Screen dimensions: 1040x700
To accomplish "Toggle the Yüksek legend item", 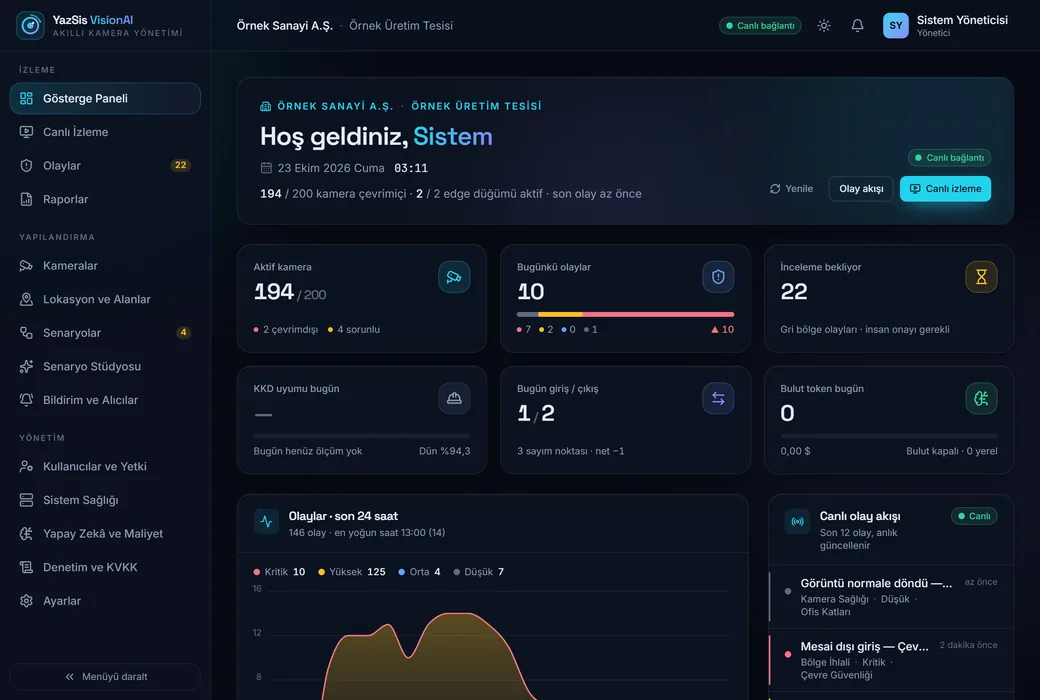I will 352,572.
